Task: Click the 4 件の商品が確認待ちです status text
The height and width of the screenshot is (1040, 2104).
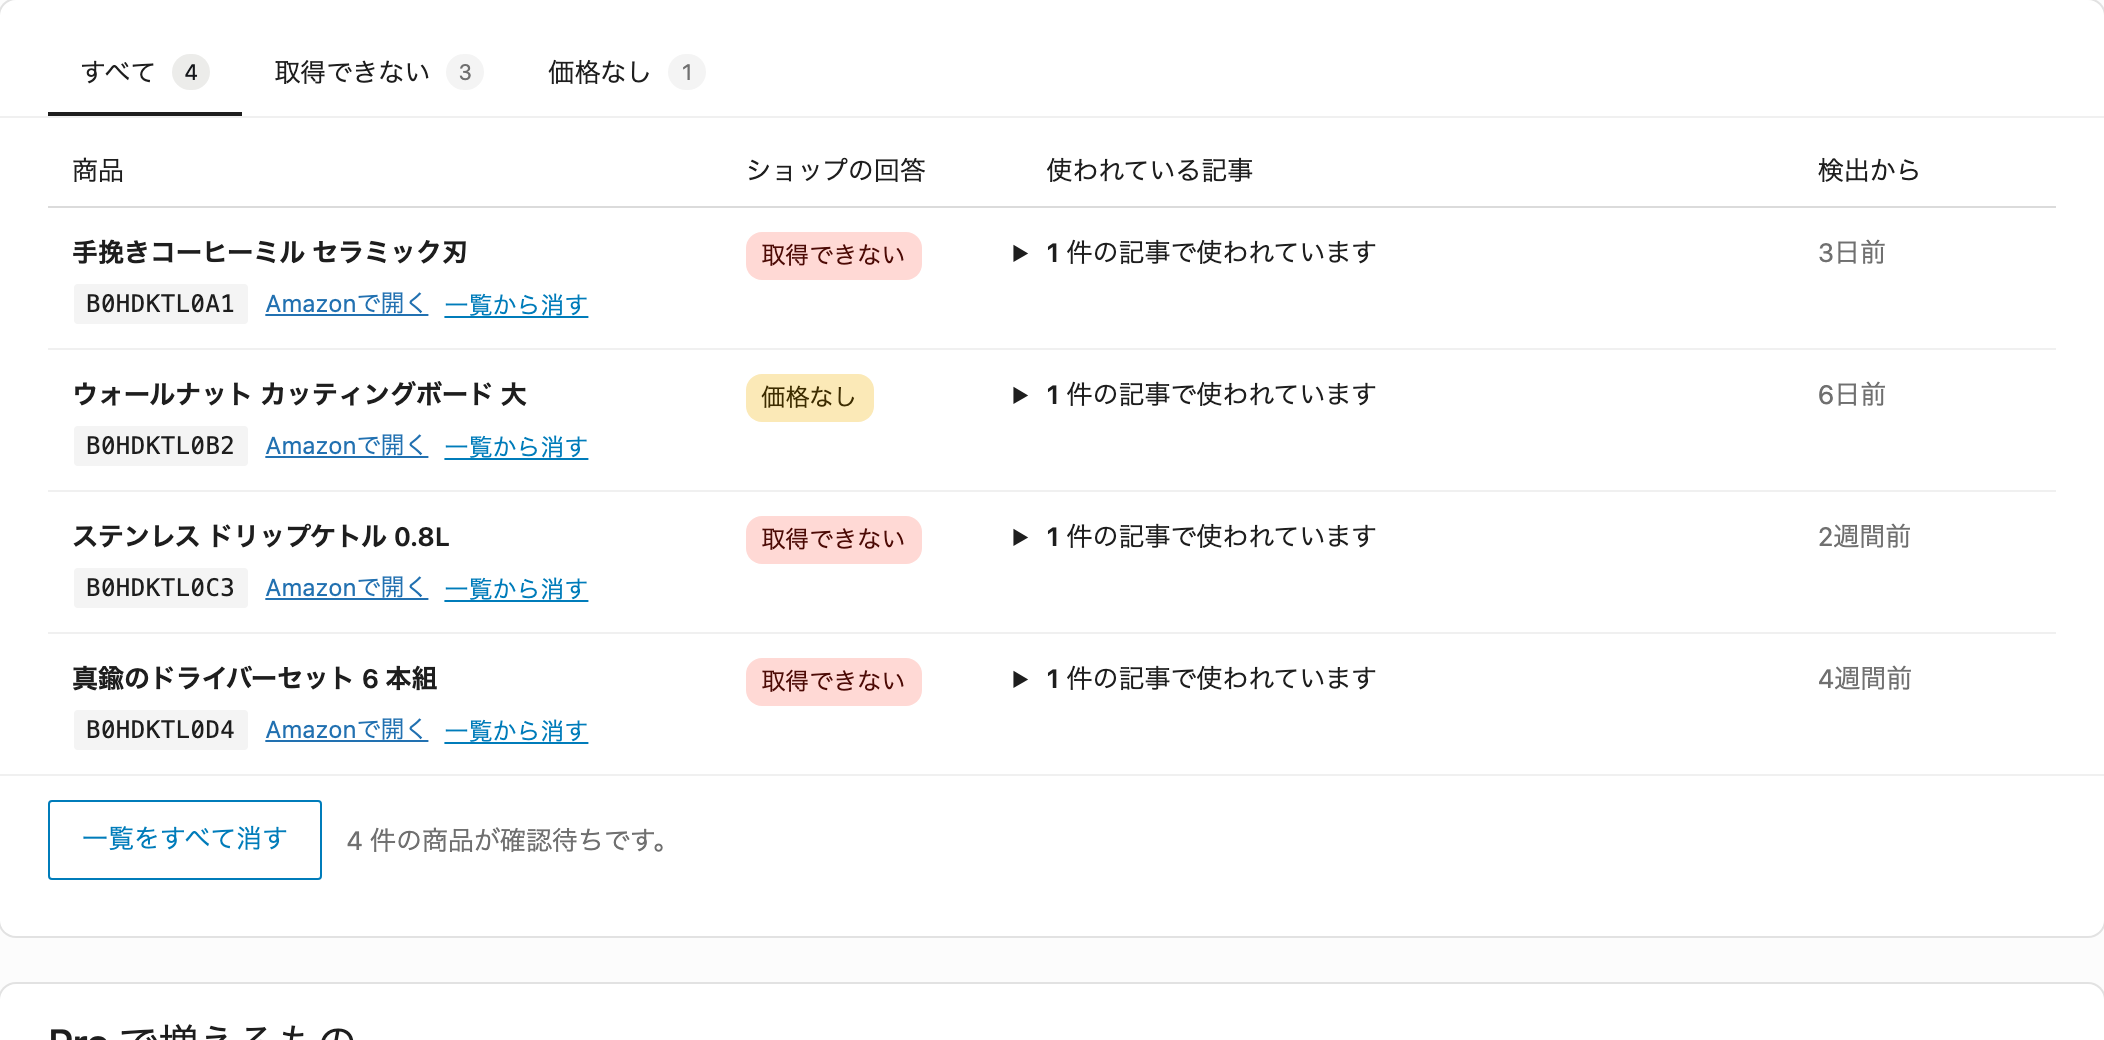Action: click(x=507, y=840)
